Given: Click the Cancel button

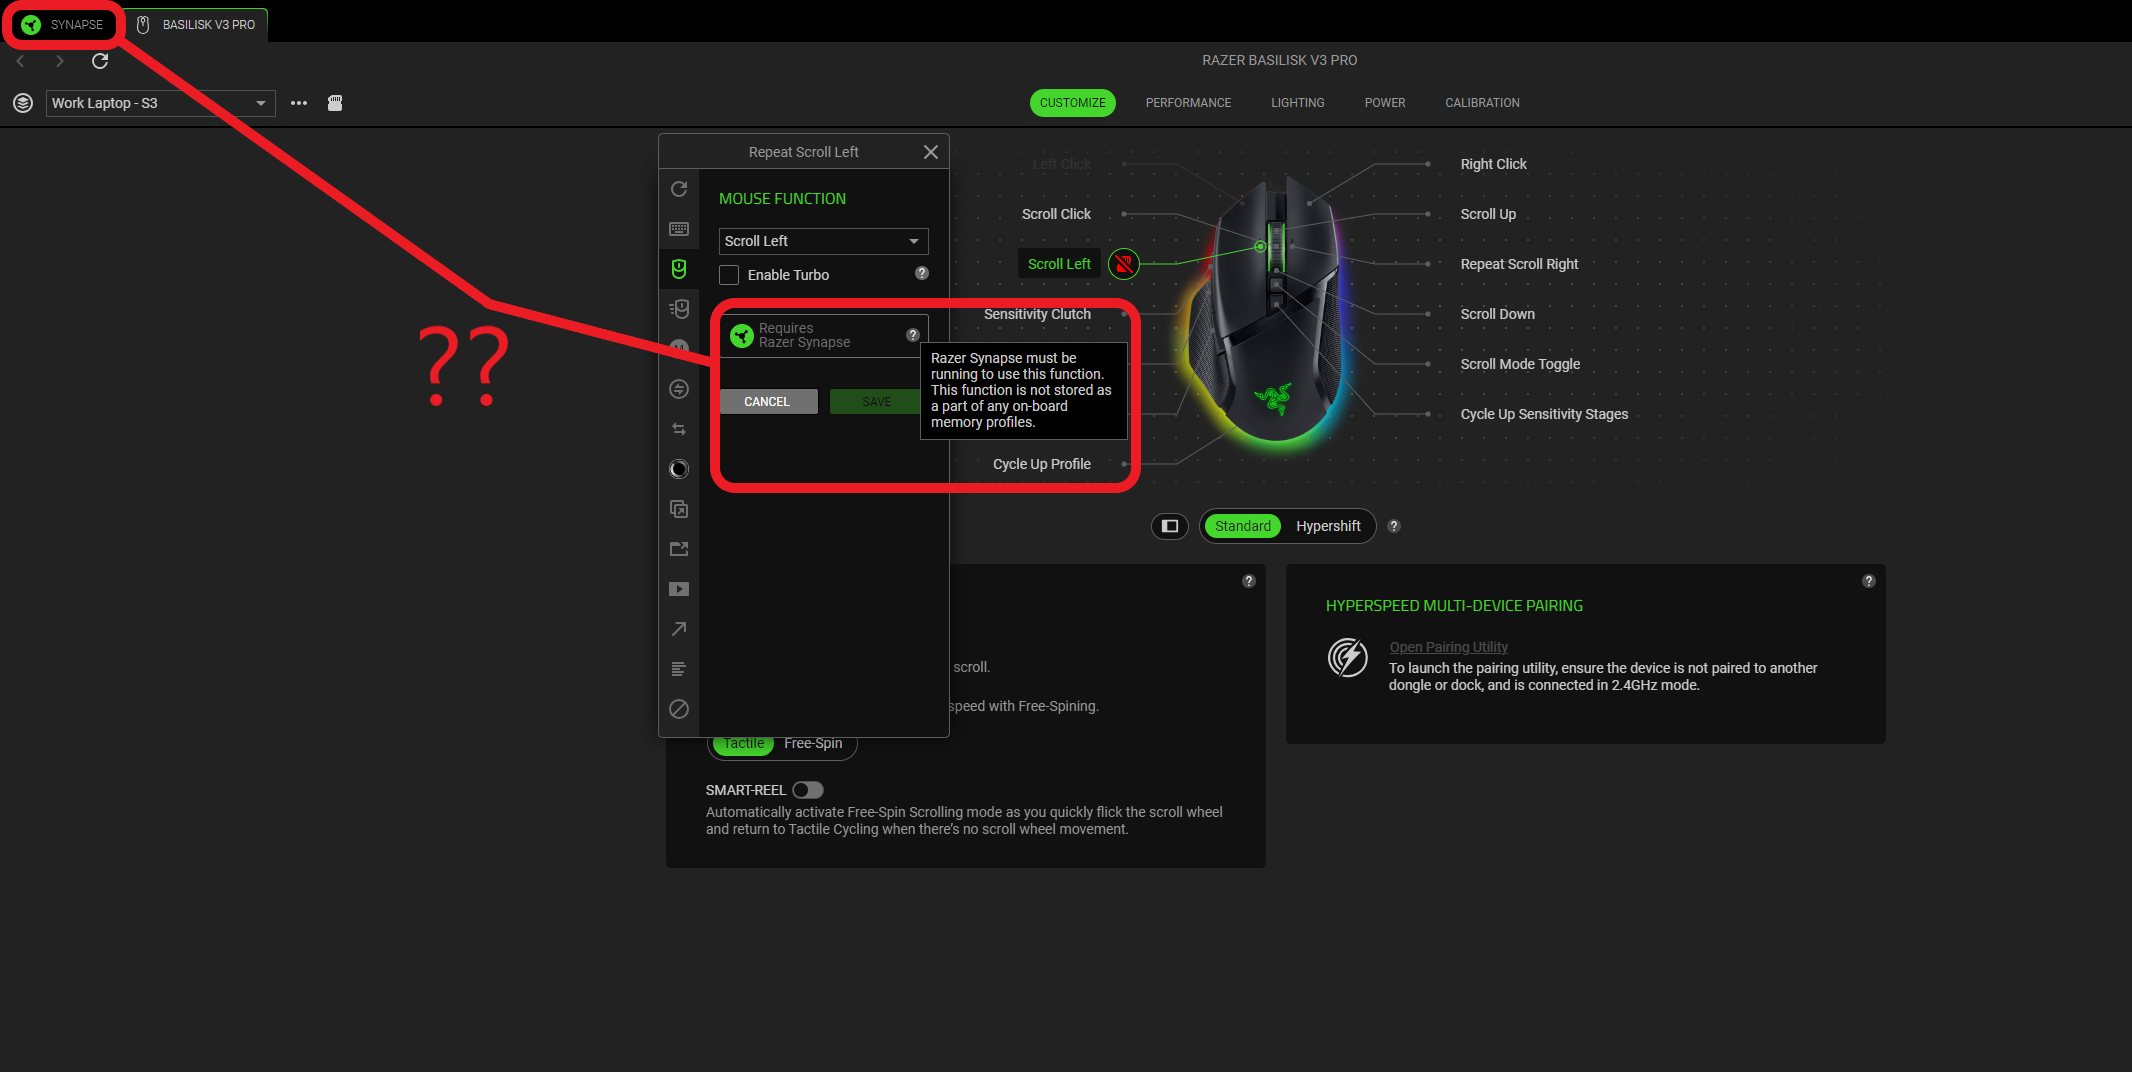Looking at the screenshot, I should click(x=768, y=401).
